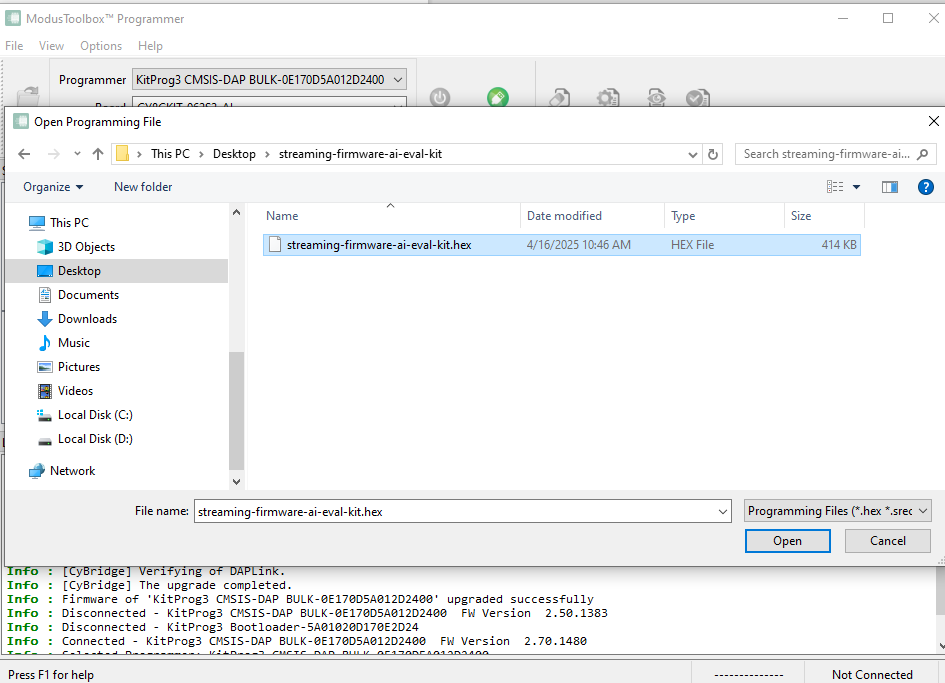Open the Options menu
This screenshot has width=945, height=683.
[101, 46]
